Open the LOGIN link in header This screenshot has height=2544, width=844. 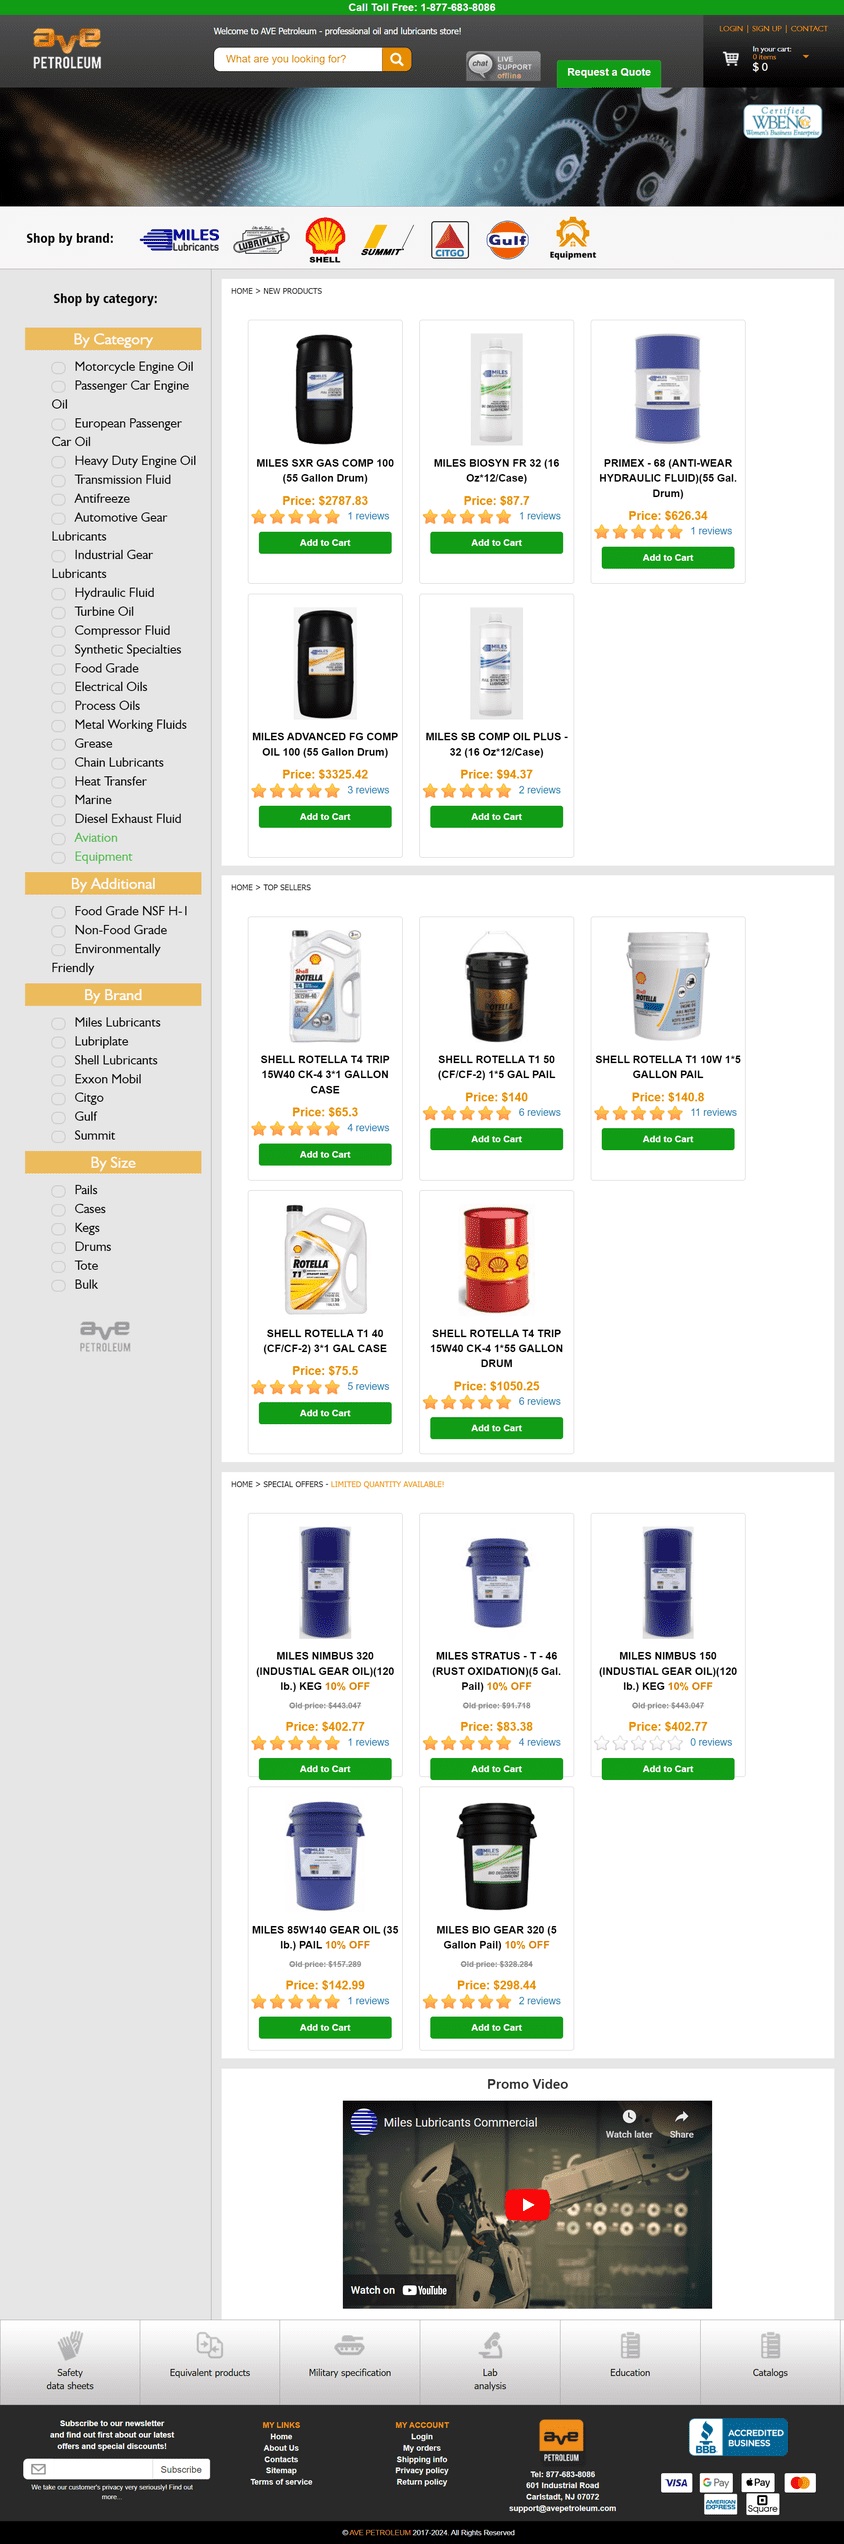pos(731,29)
